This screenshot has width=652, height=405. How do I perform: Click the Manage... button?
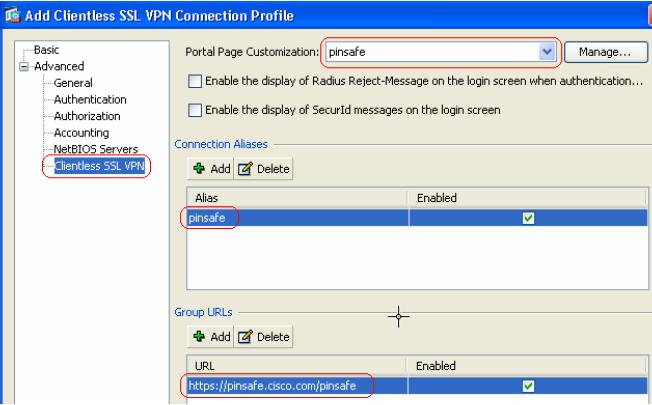(606, 52)
